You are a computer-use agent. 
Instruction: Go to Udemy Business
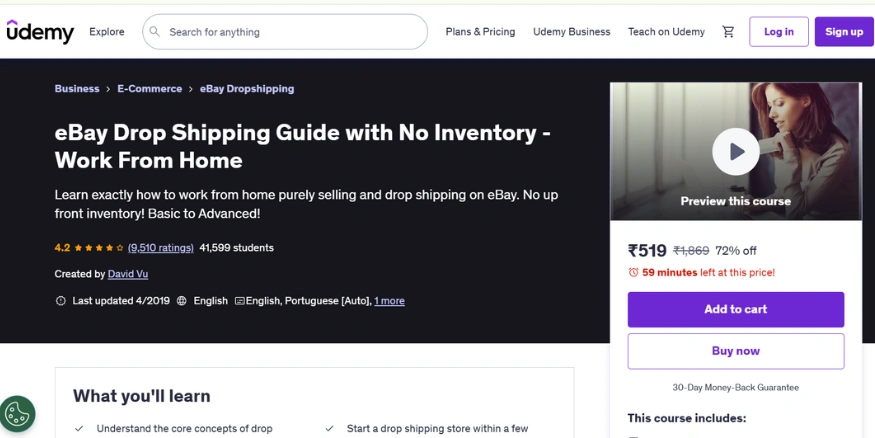pyautogui.click(x=571, y=32)
